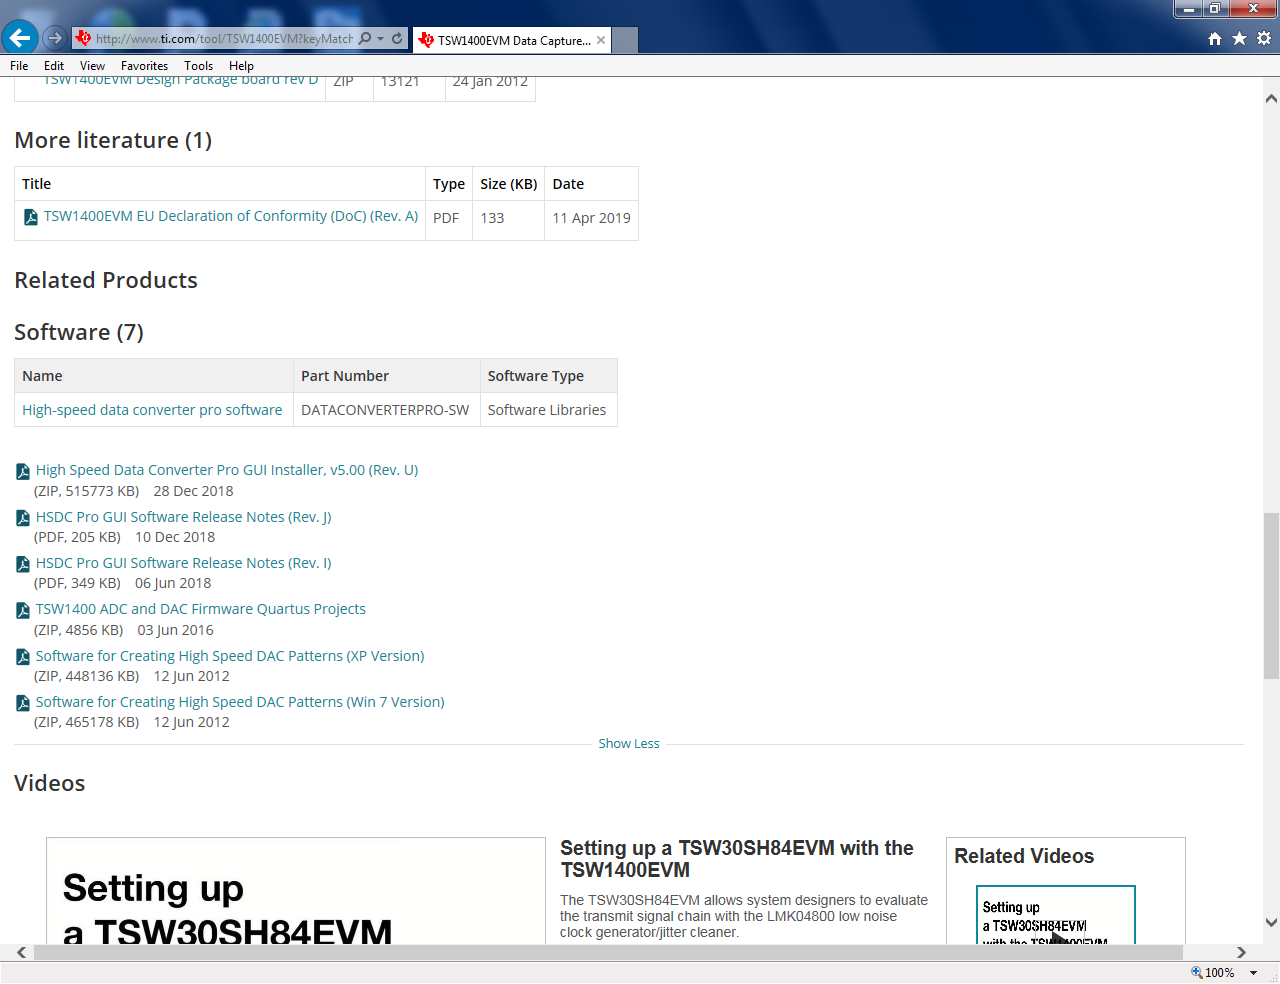Open Favorites with the star icon
This screenshot has height=984, width=1280.
tap(1240, 38)
